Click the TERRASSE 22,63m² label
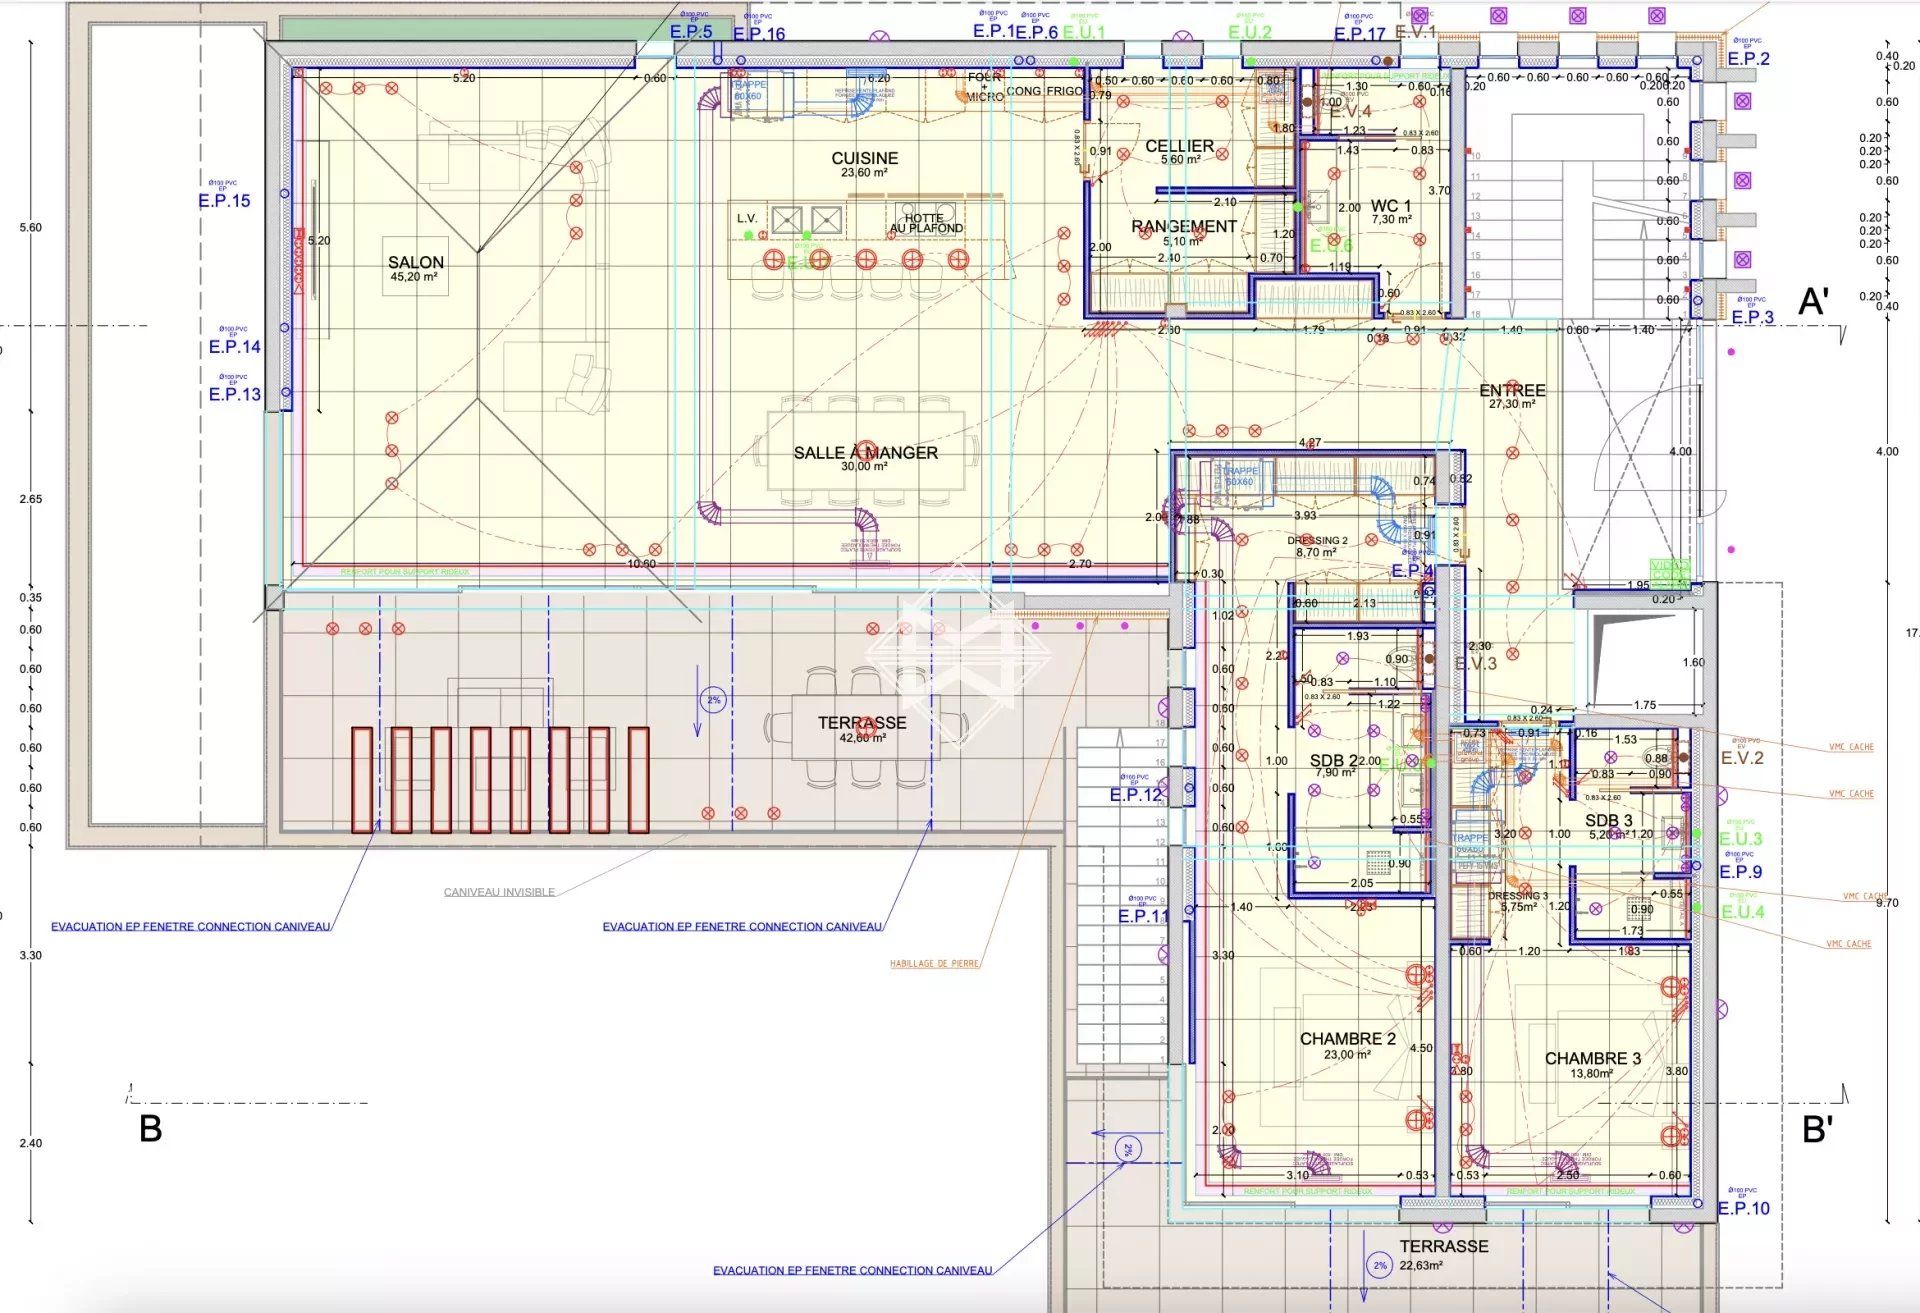 click(x=1444, y=1254)
